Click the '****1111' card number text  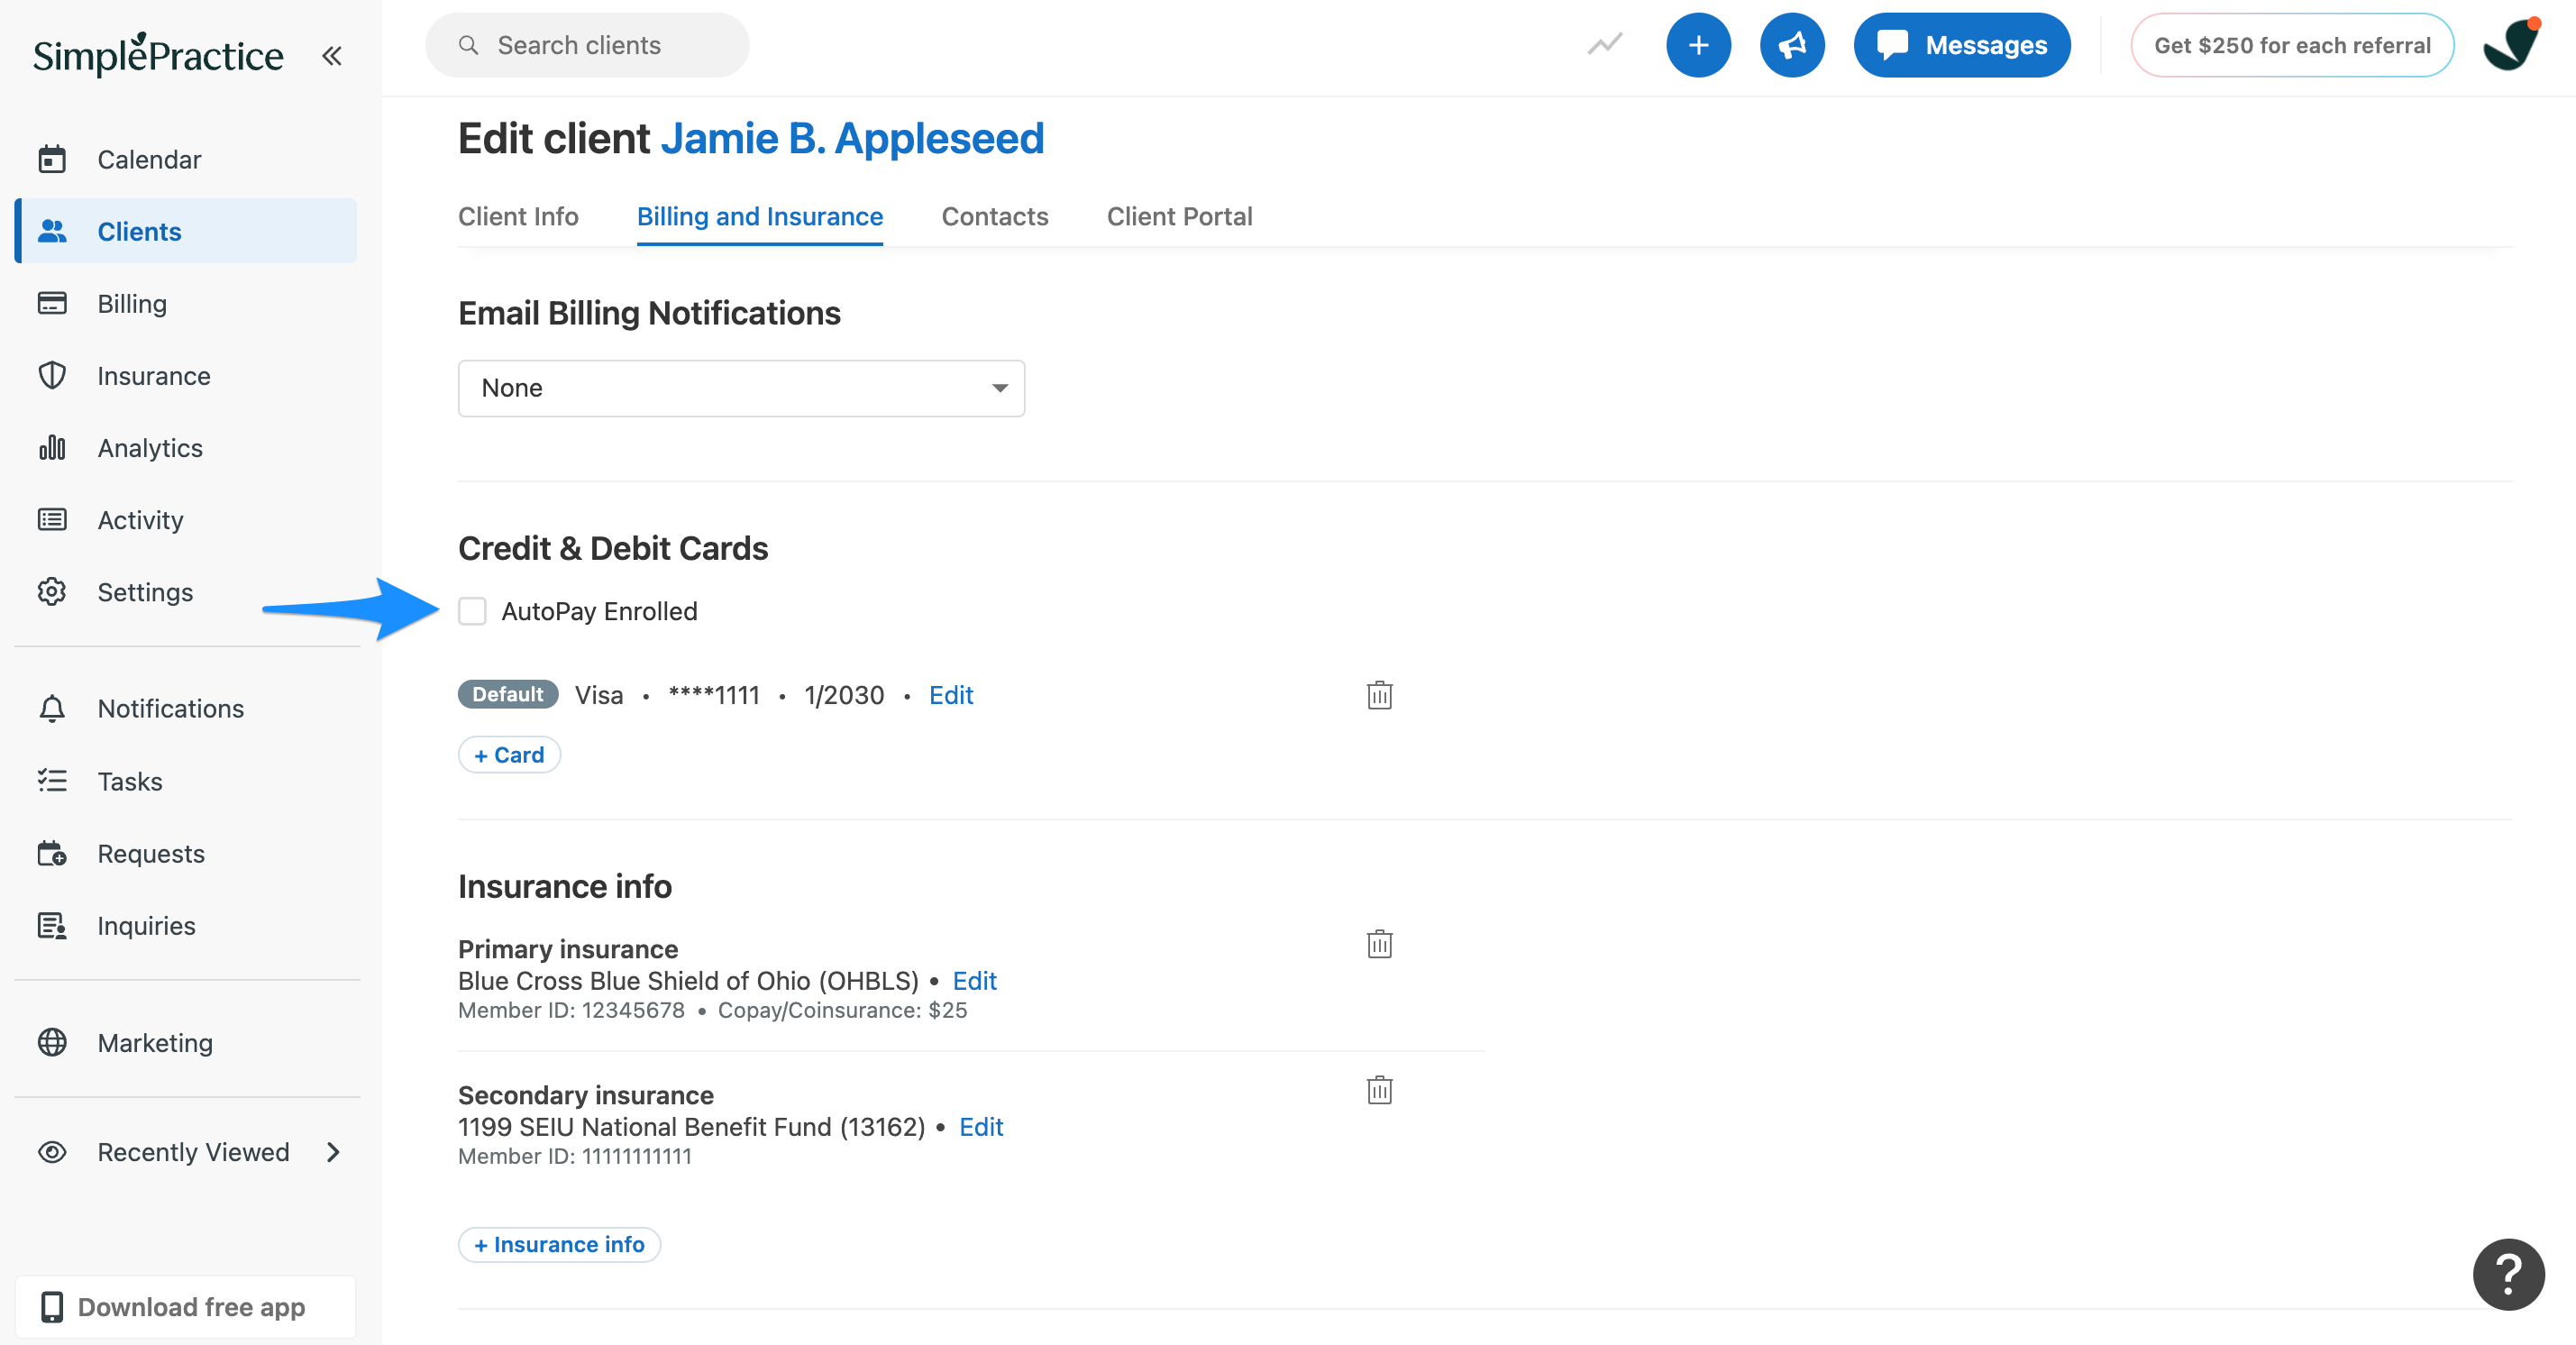coord(714,695)
